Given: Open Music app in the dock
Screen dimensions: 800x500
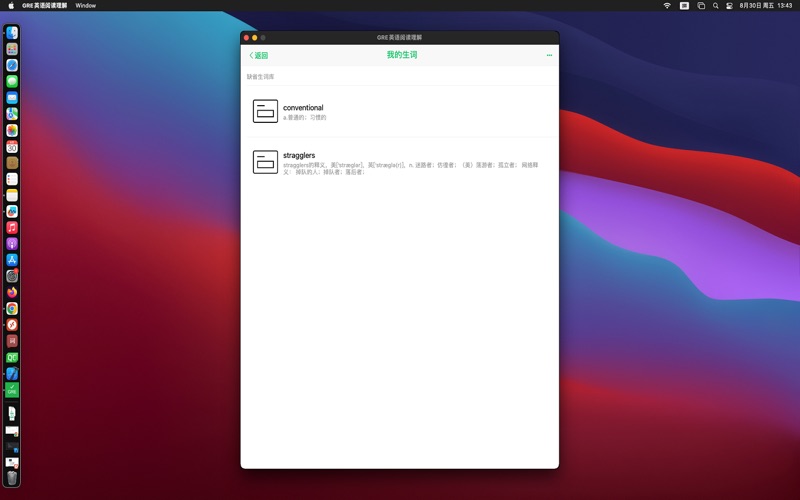Looking at the screenshot, I should pyautogui.click(x=12, y=228).
